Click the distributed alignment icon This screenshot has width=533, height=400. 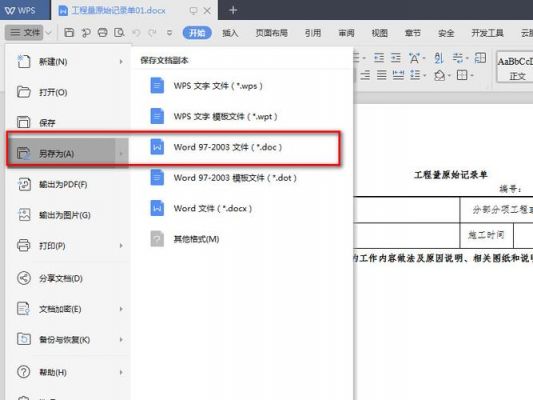click(x=398, y=75)
